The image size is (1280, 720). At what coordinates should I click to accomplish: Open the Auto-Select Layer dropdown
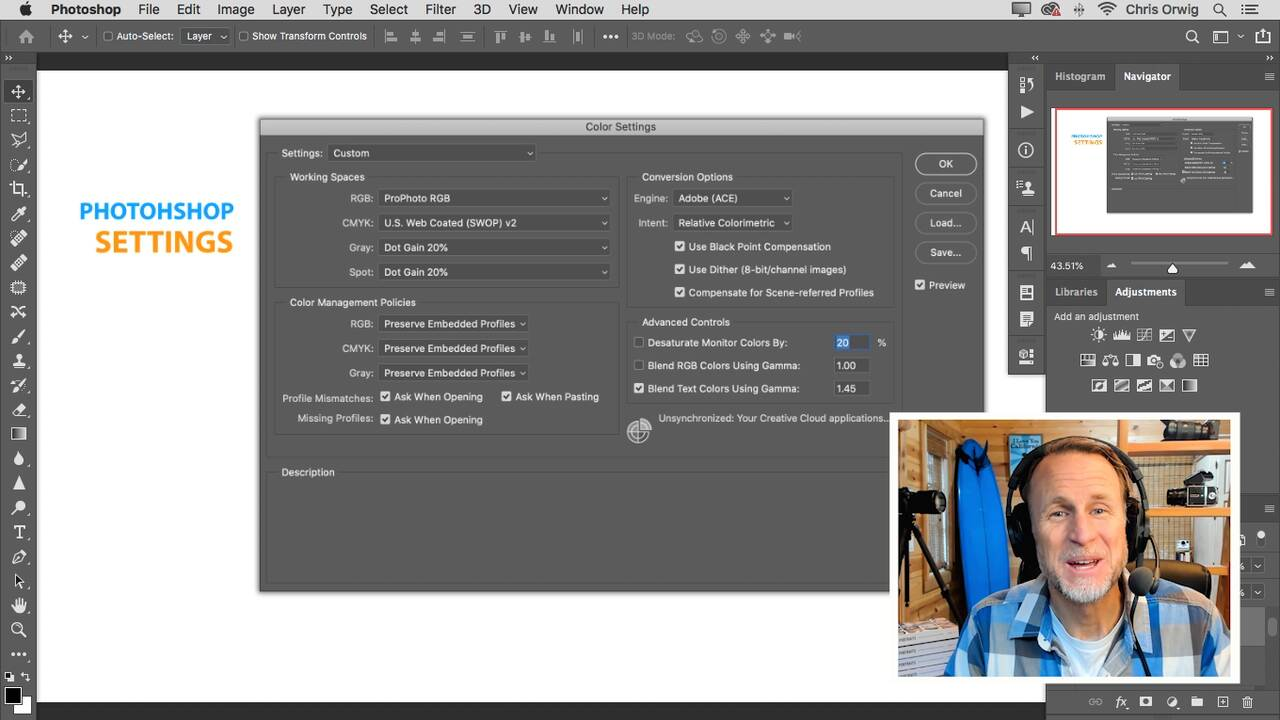[205, 36]
